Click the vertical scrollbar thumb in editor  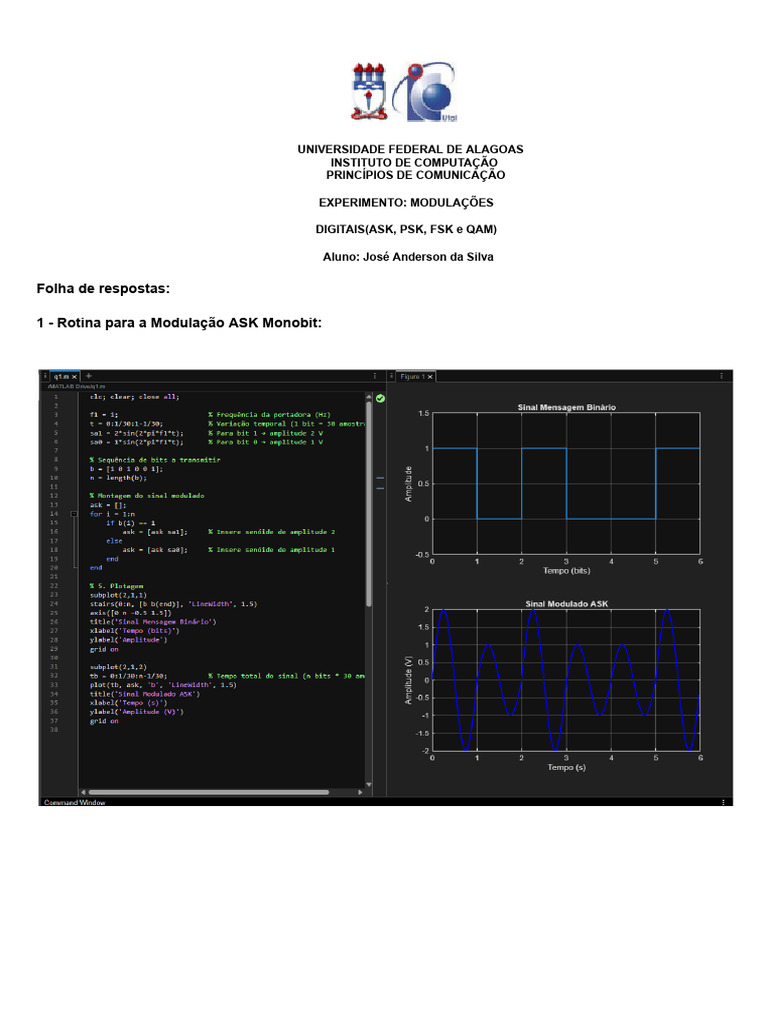coord(369,503)
